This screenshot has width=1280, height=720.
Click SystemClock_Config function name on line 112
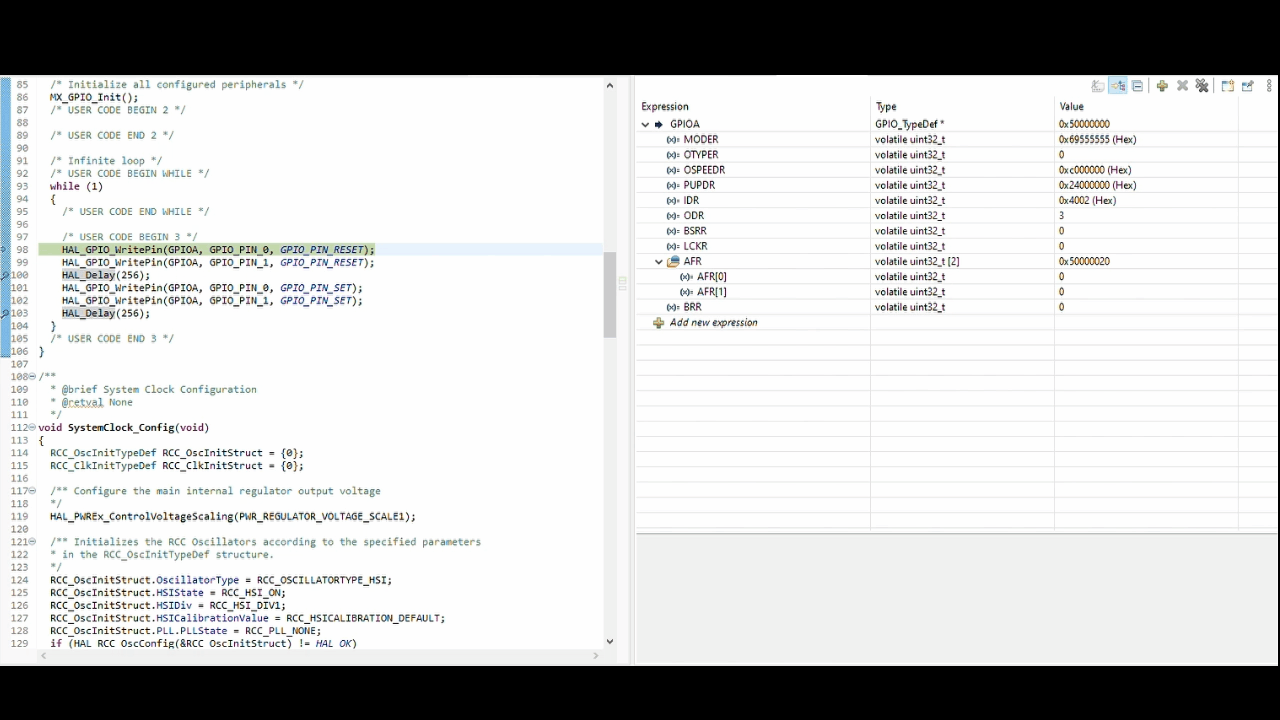point(121,428)
